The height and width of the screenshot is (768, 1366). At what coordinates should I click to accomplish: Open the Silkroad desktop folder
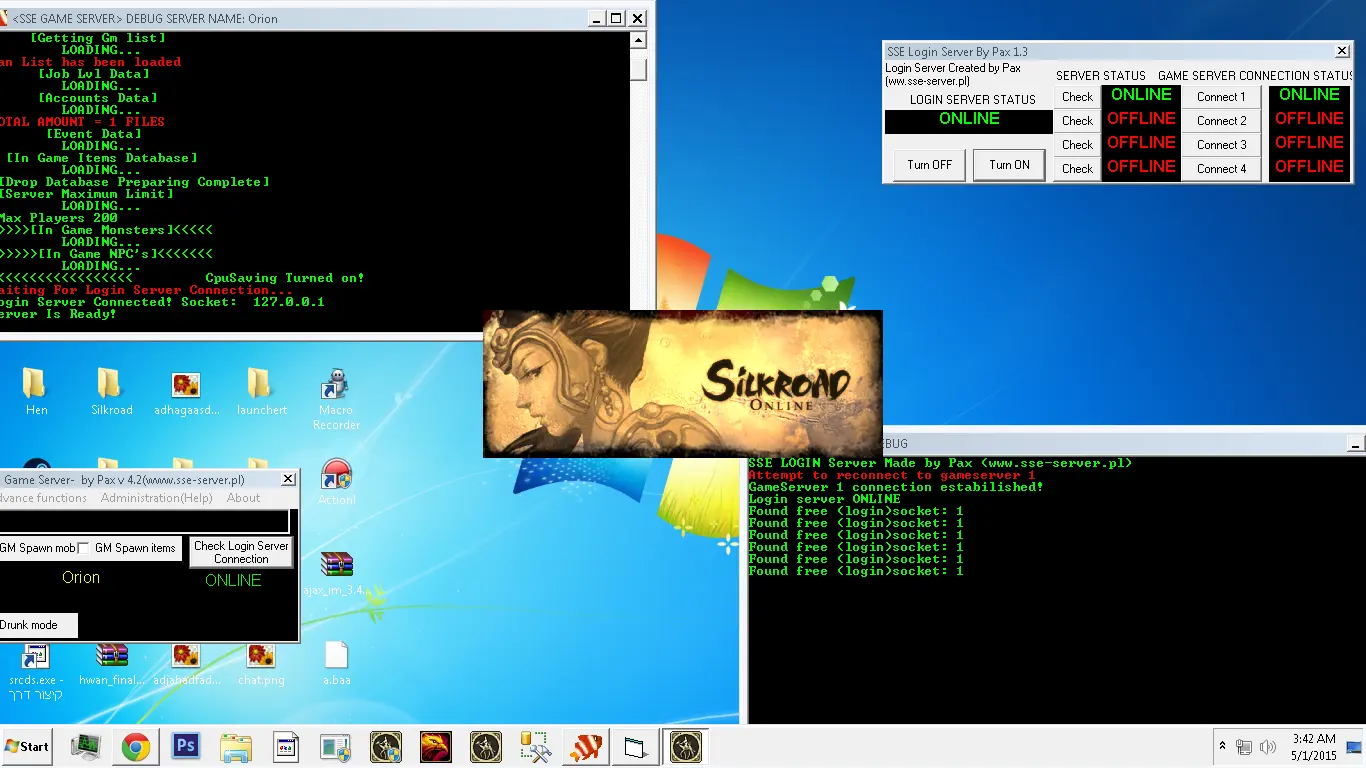point(111,392)
